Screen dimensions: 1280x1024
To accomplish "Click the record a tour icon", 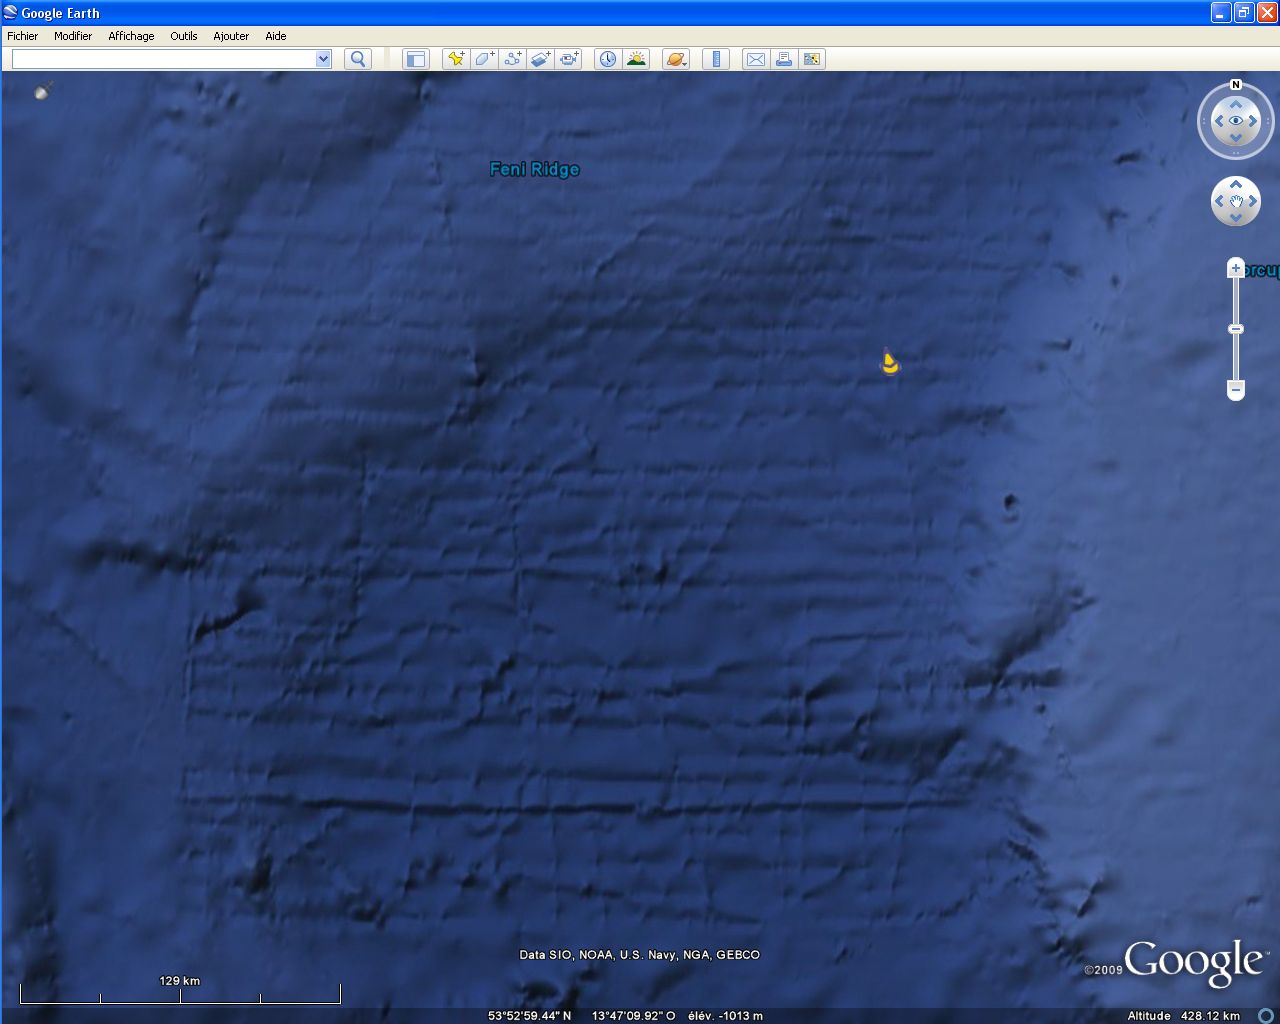I will click(x=569, y=59).
